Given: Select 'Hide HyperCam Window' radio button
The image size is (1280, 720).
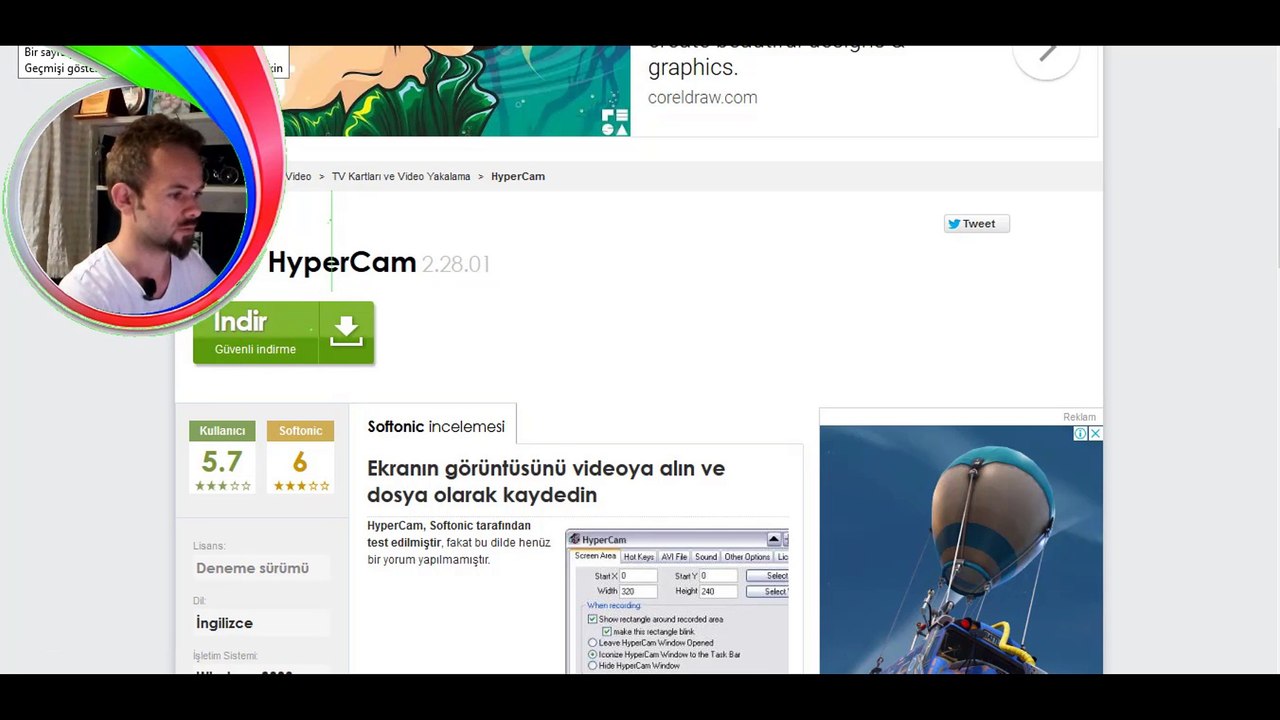Looking at the screenshot, I should (x=592, y=665).
